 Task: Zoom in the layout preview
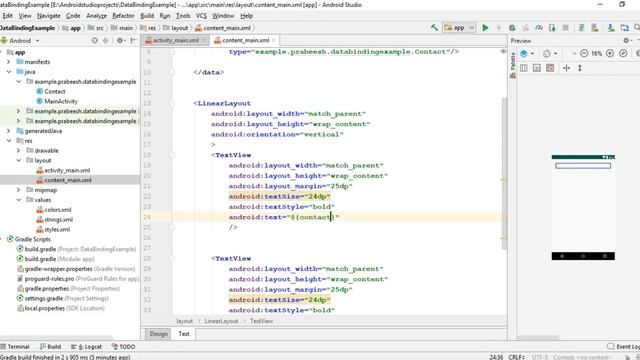(x=610, y=53)
